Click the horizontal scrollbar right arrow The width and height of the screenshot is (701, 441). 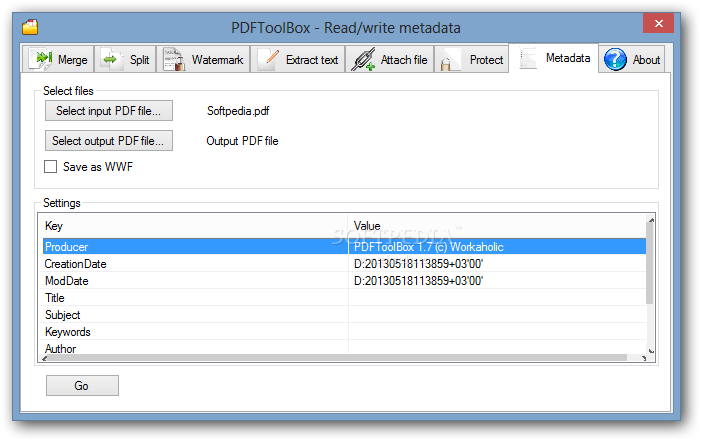pyautogui.click(x=643, y=358)
